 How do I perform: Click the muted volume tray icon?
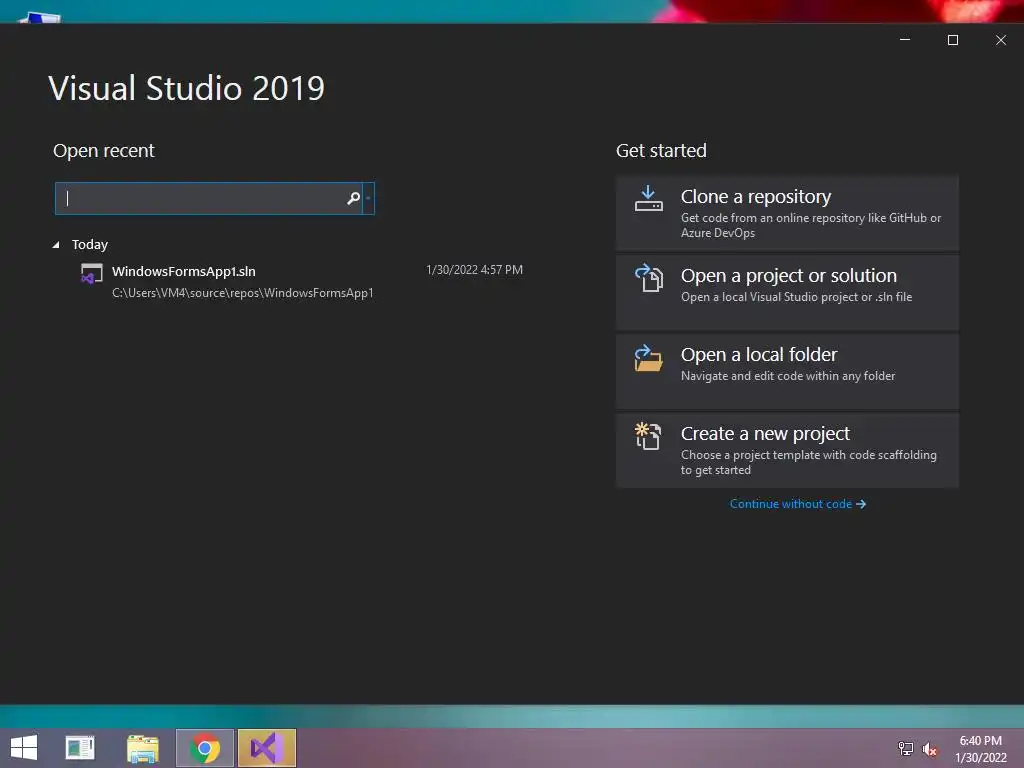click(x=929, y=749)
